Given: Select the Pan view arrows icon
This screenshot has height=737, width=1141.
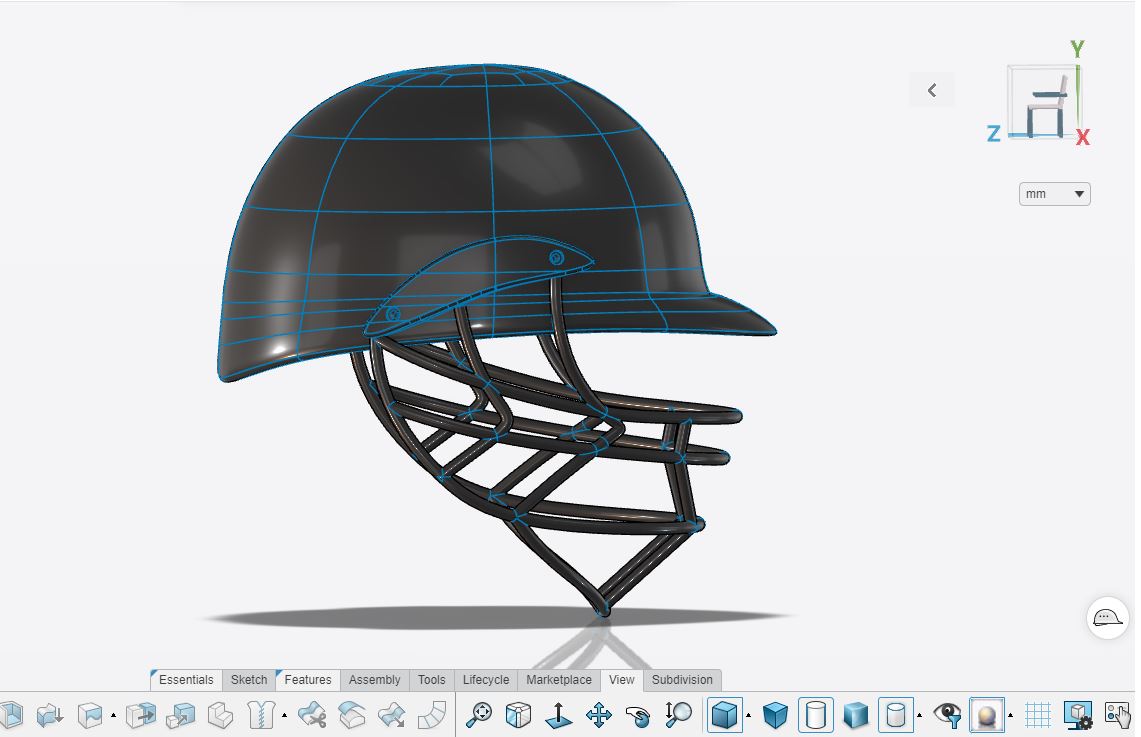Looking at the screenshot, I should coord(598,714).
